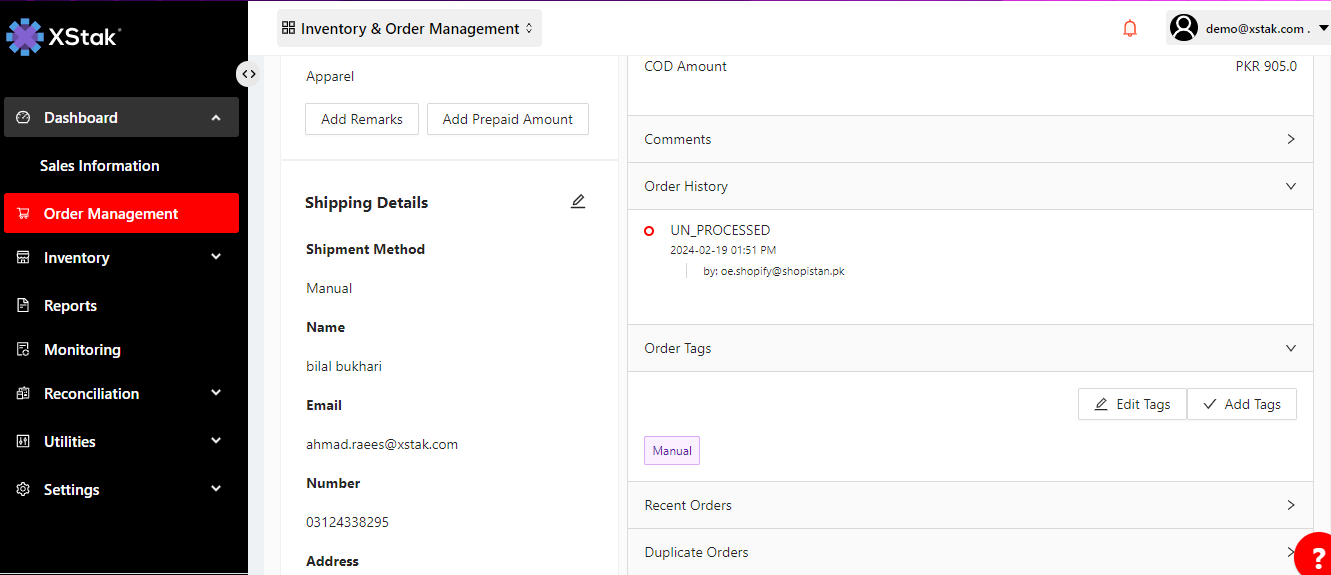Click the user avatar icon
Screen dimensions: 1331x575
tap(1184, 29)
